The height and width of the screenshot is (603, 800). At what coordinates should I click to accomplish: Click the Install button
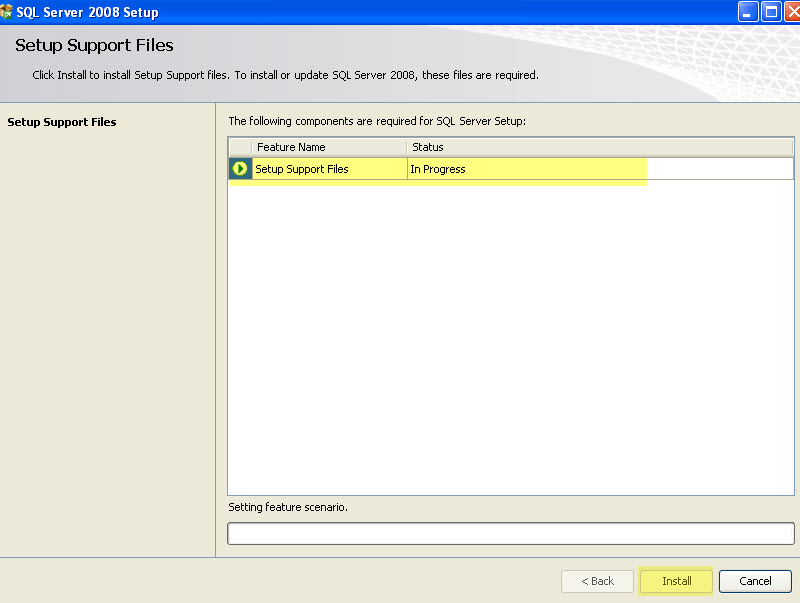676,581
